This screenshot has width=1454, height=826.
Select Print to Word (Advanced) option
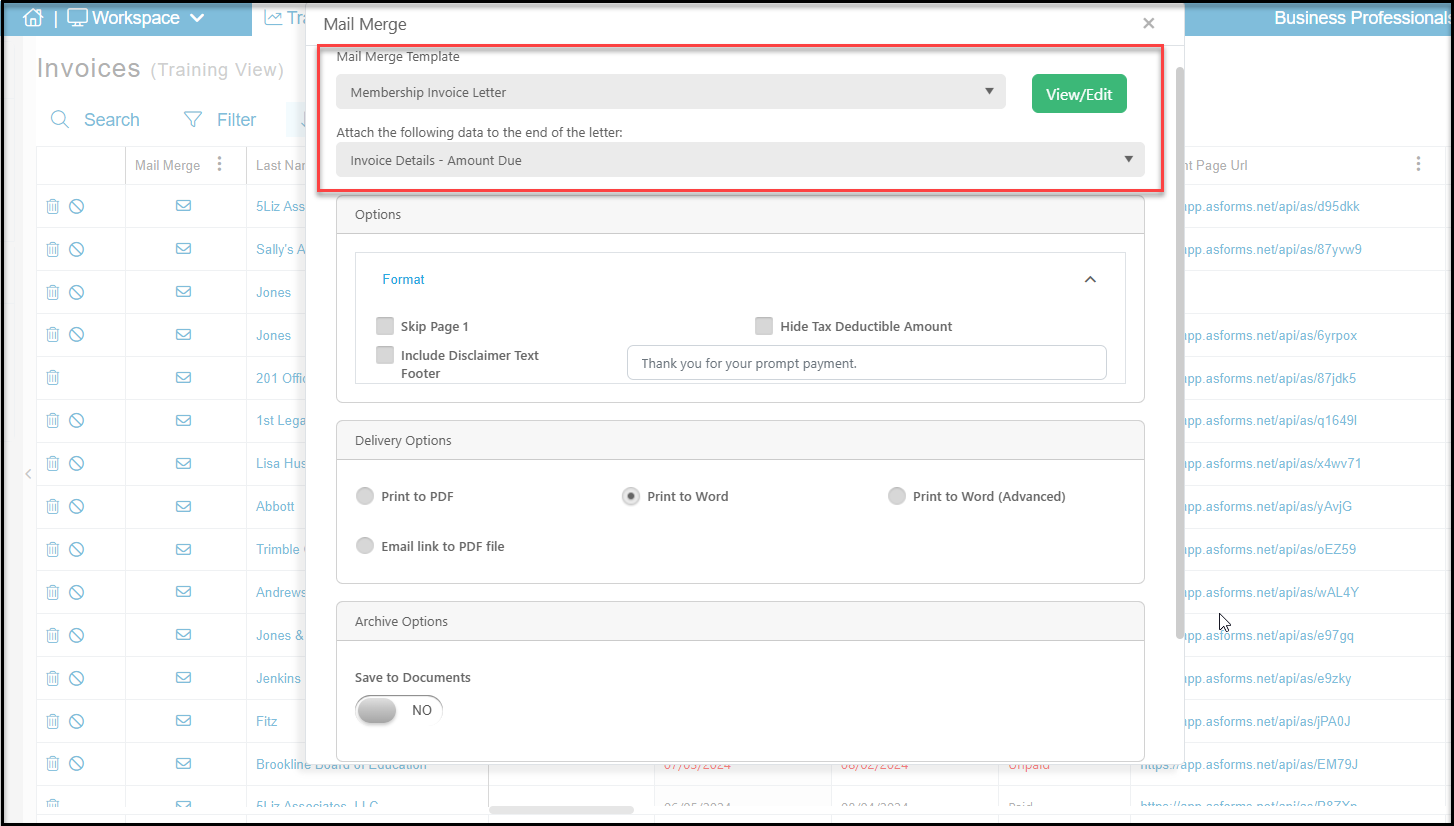[897, 496]
